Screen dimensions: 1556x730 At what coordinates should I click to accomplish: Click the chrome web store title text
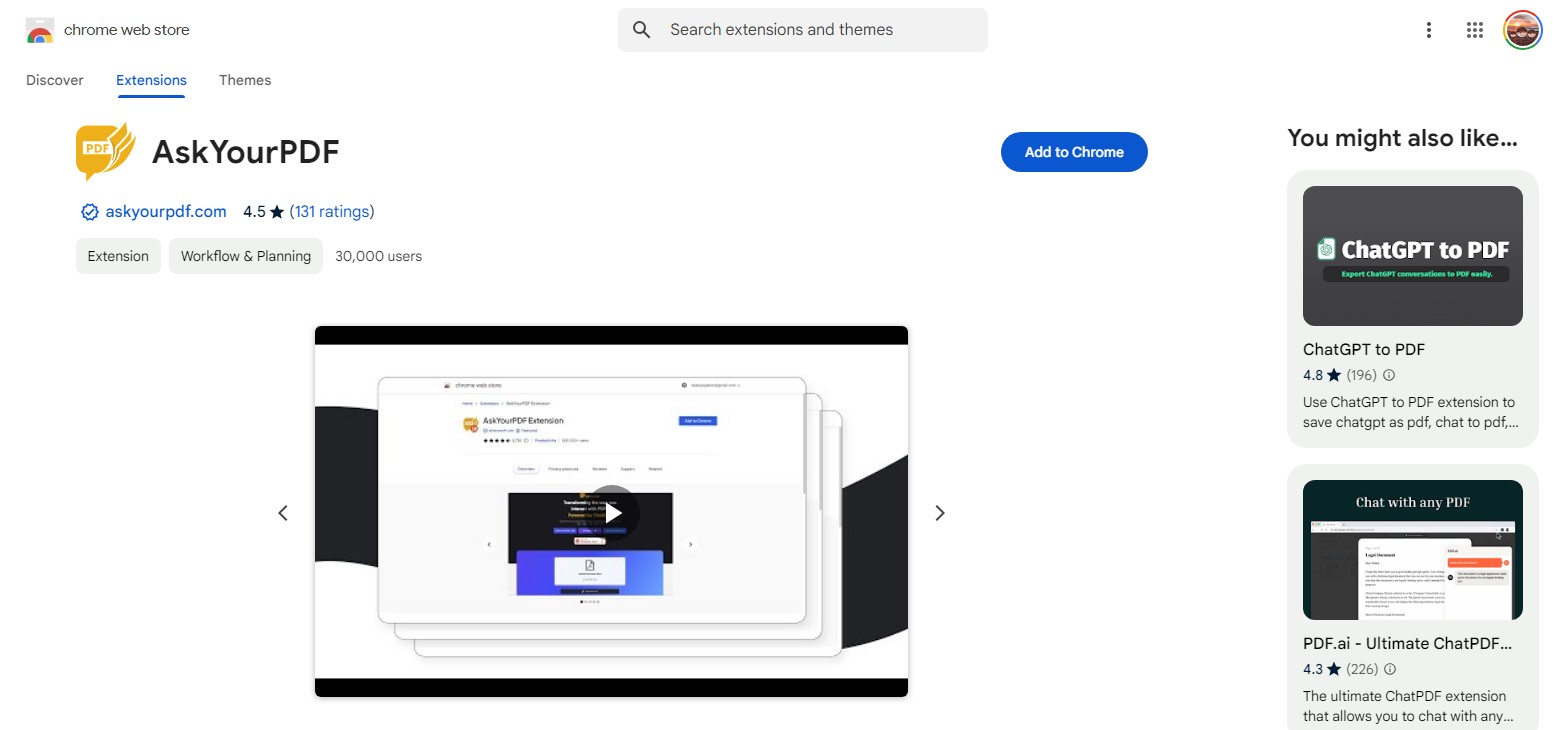tap(127, 30)
